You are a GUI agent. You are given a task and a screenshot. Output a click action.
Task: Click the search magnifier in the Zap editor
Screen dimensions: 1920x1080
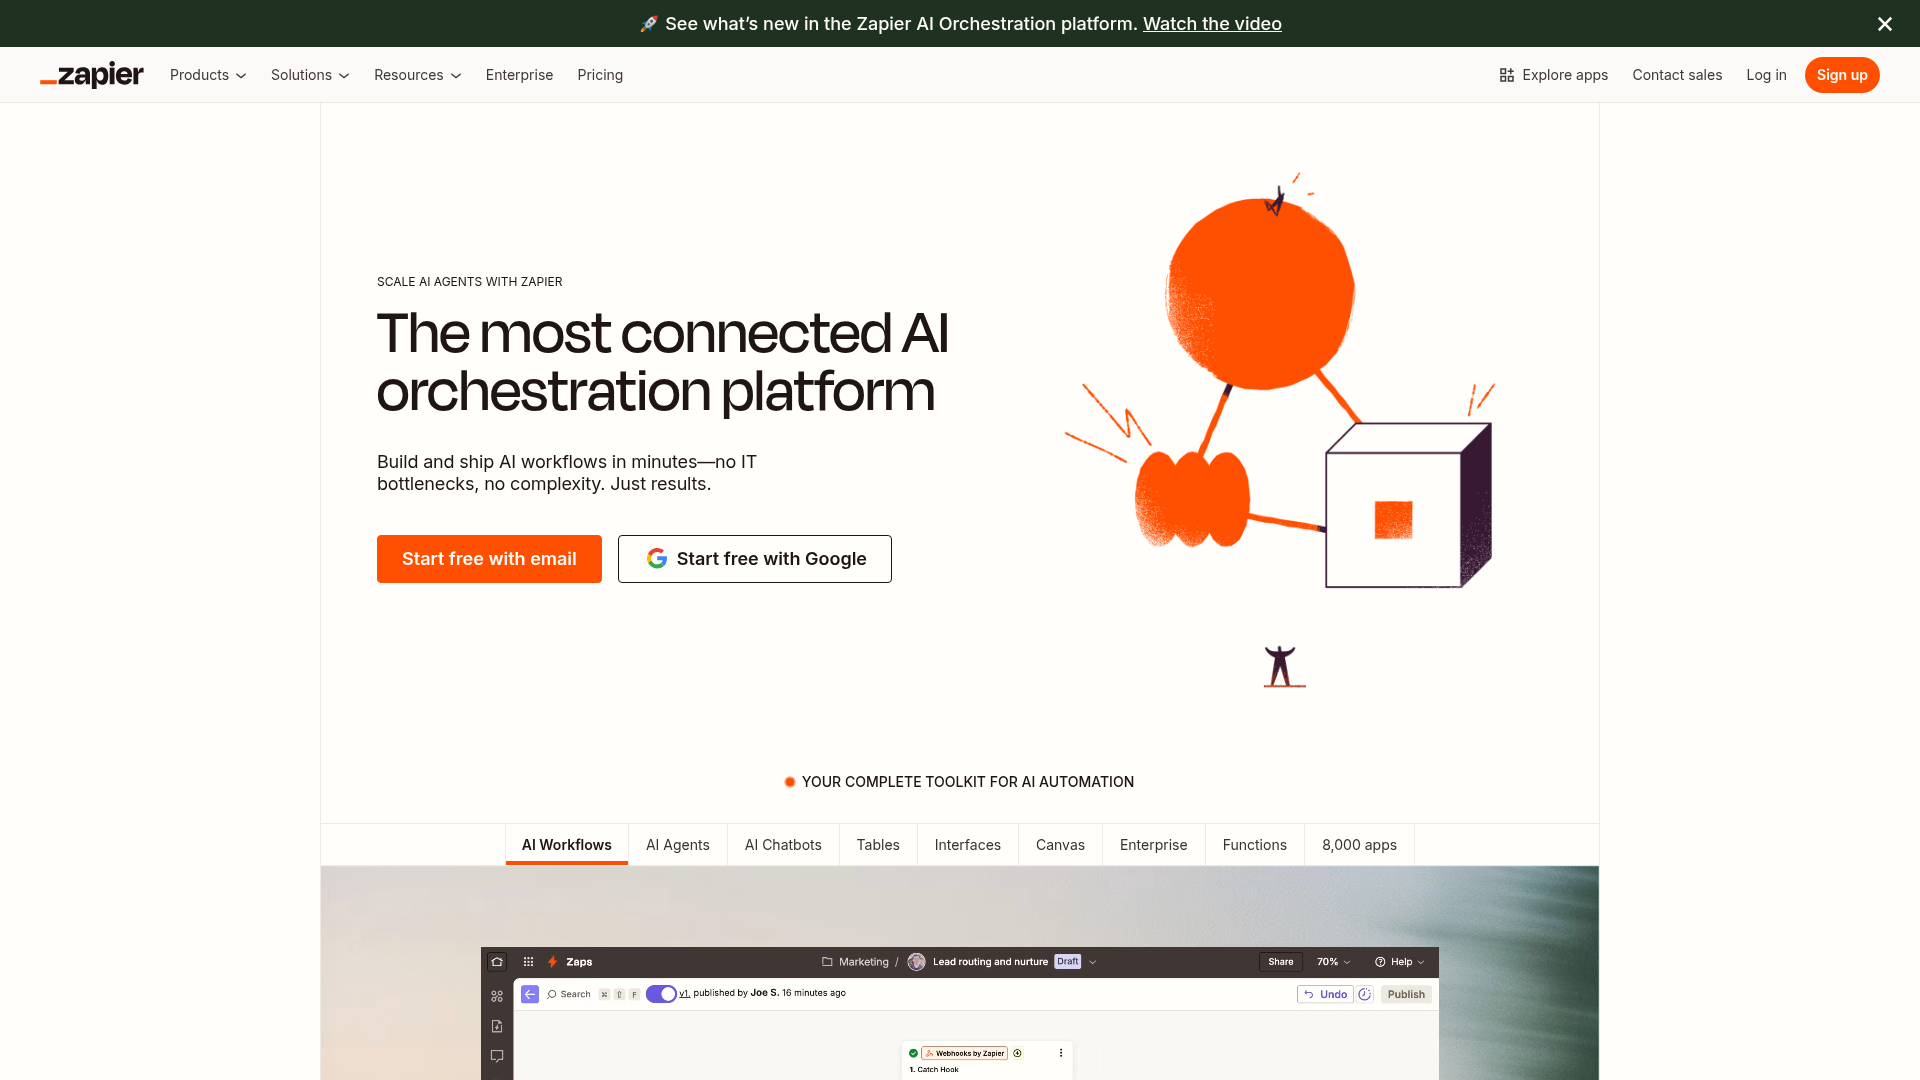tap(551, 994)
